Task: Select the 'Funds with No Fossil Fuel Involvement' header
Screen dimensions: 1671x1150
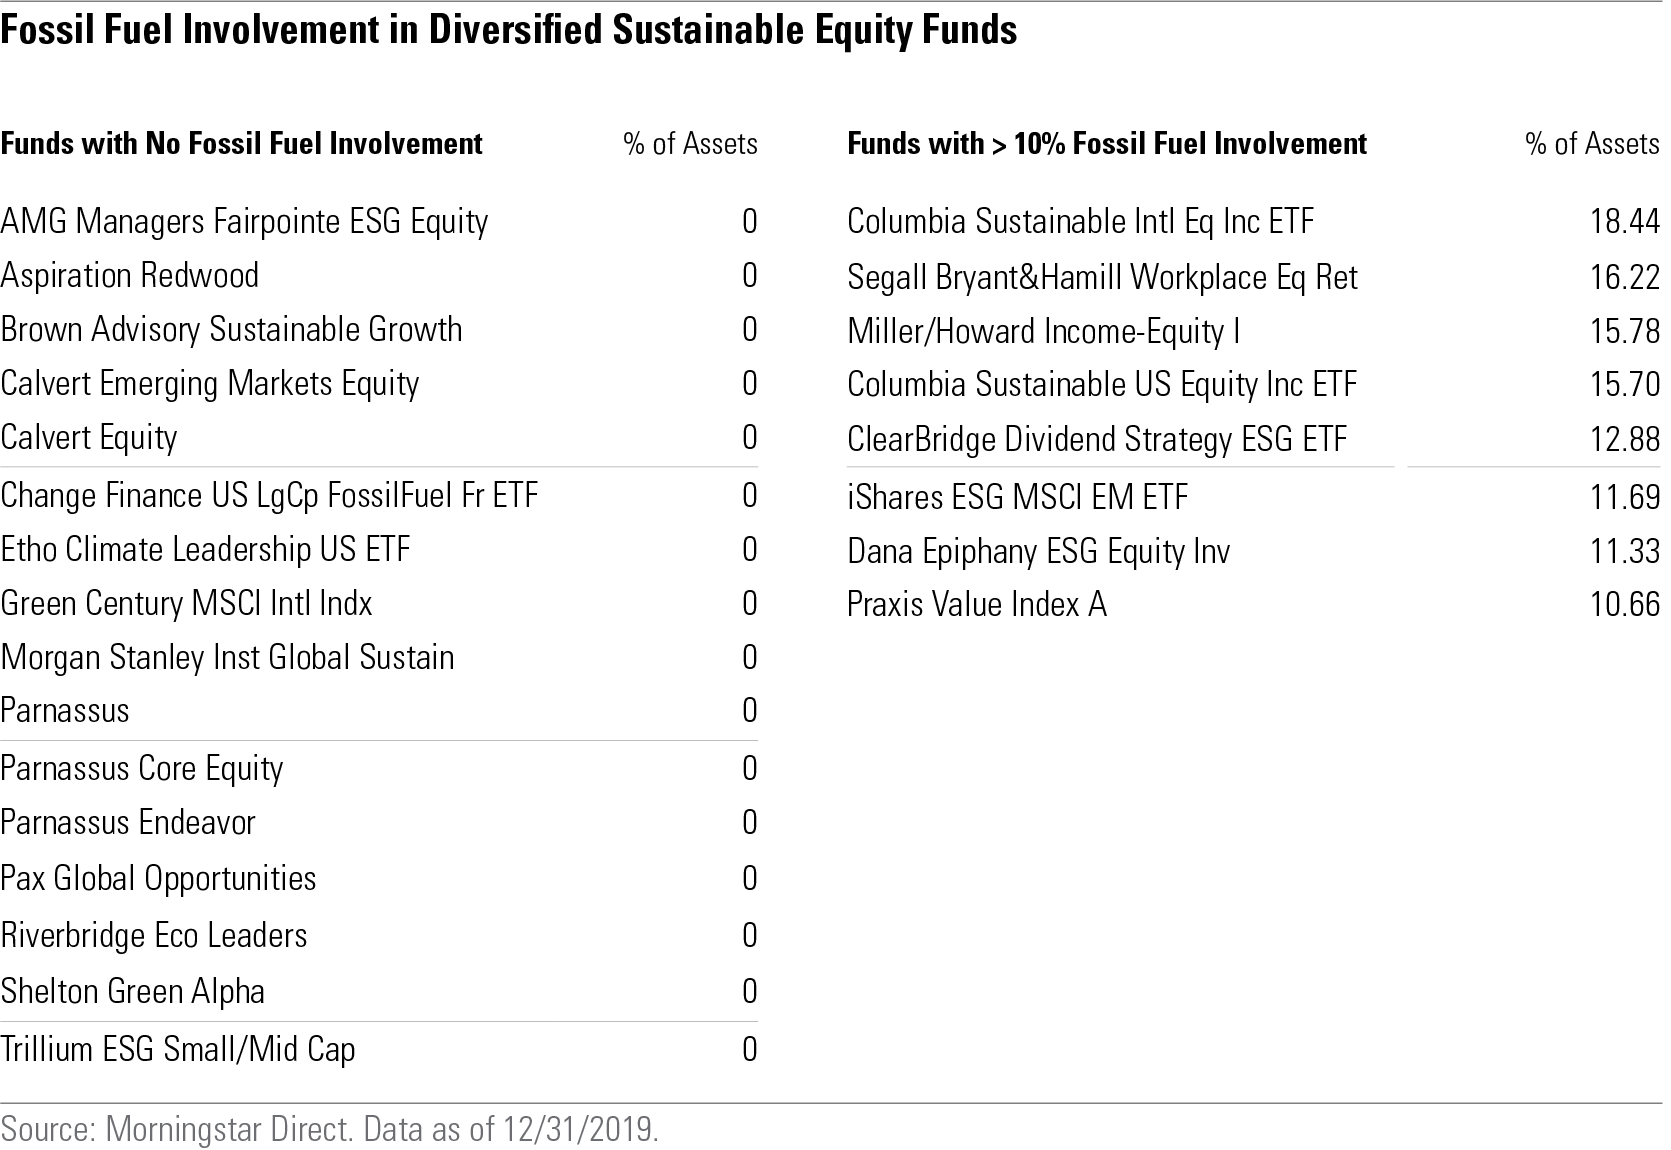Action: [241, 144]
